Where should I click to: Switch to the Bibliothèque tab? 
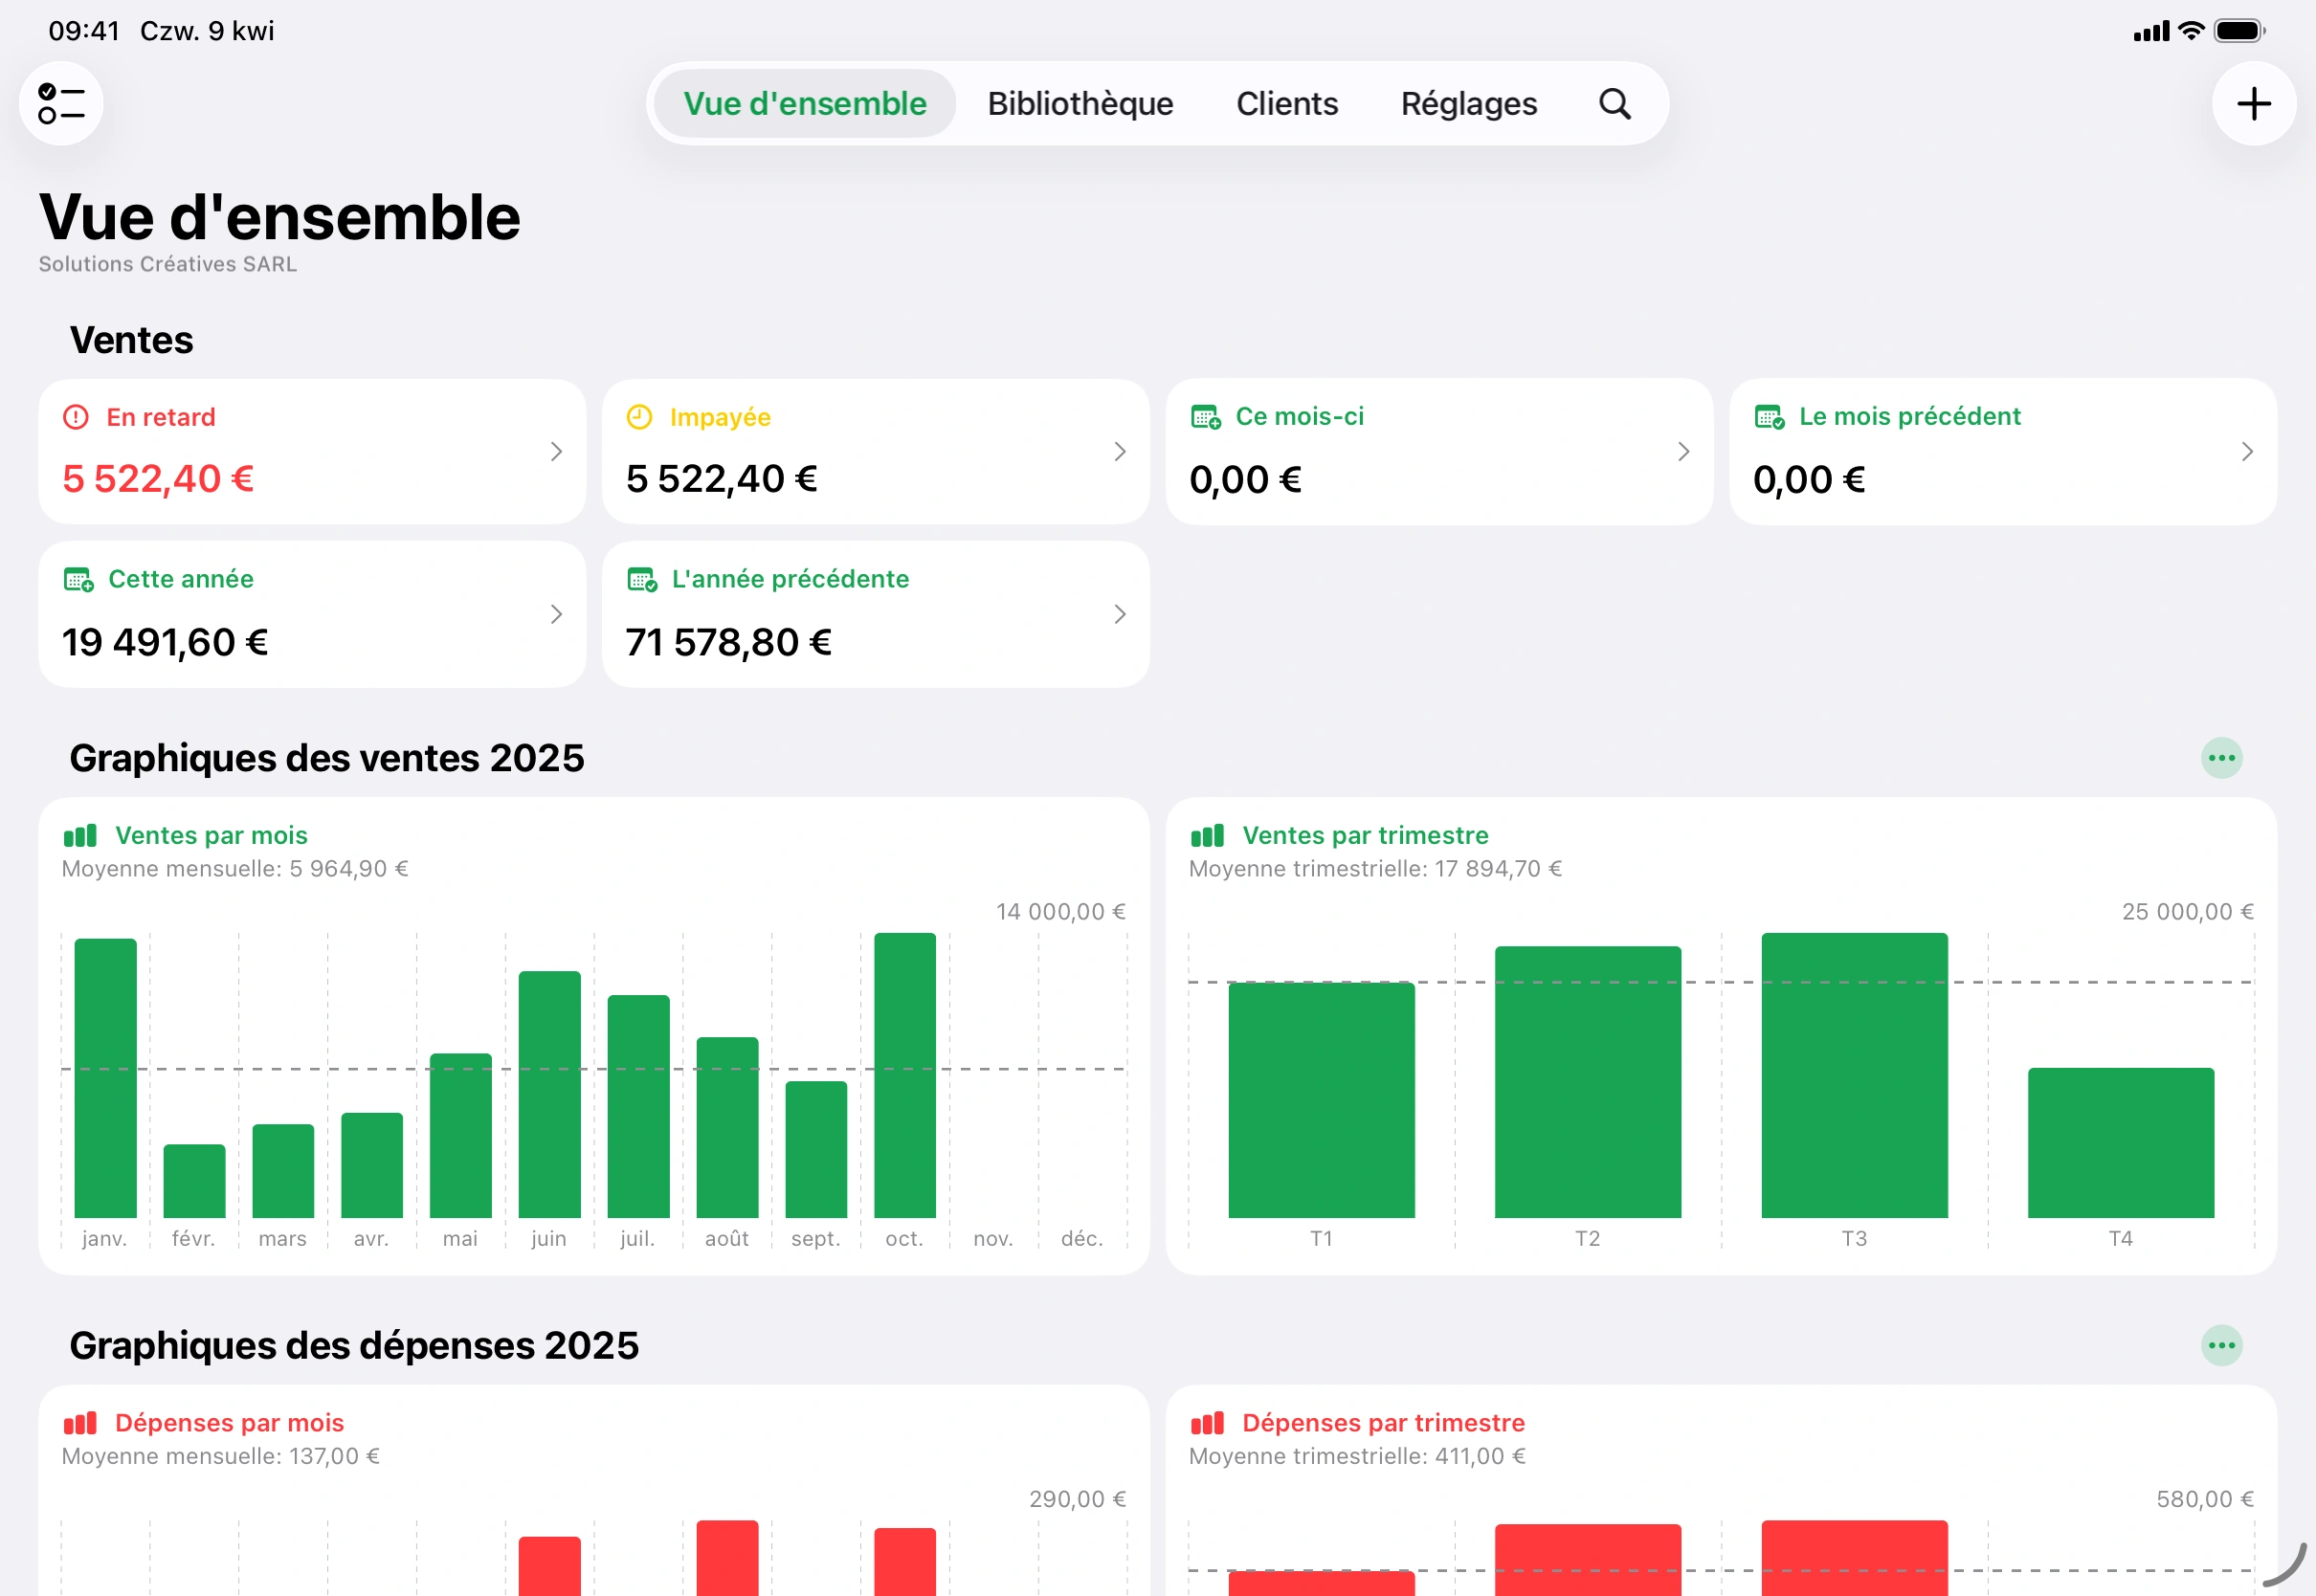1080,103
